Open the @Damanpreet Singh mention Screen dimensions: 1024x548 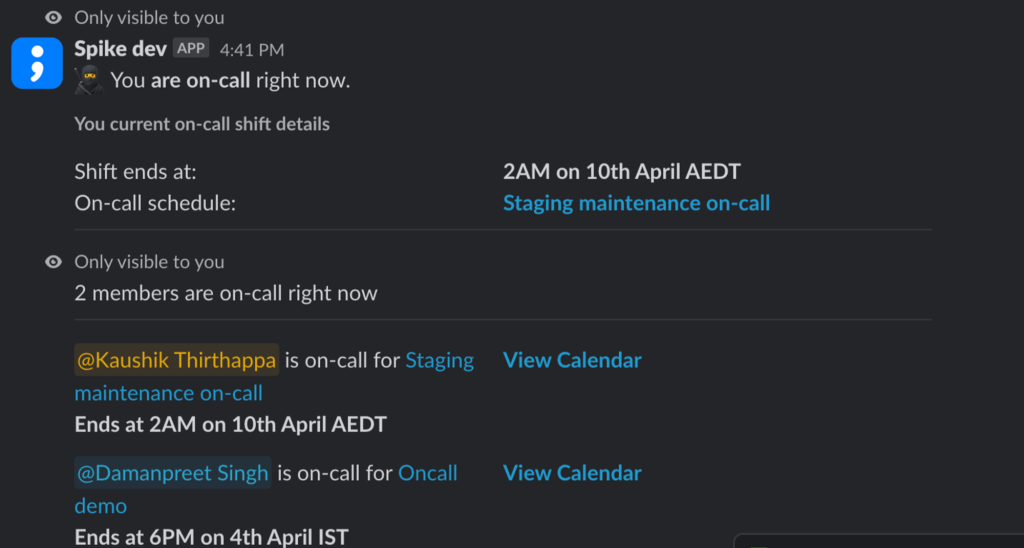pyautogui.click(x=172, y=473)
